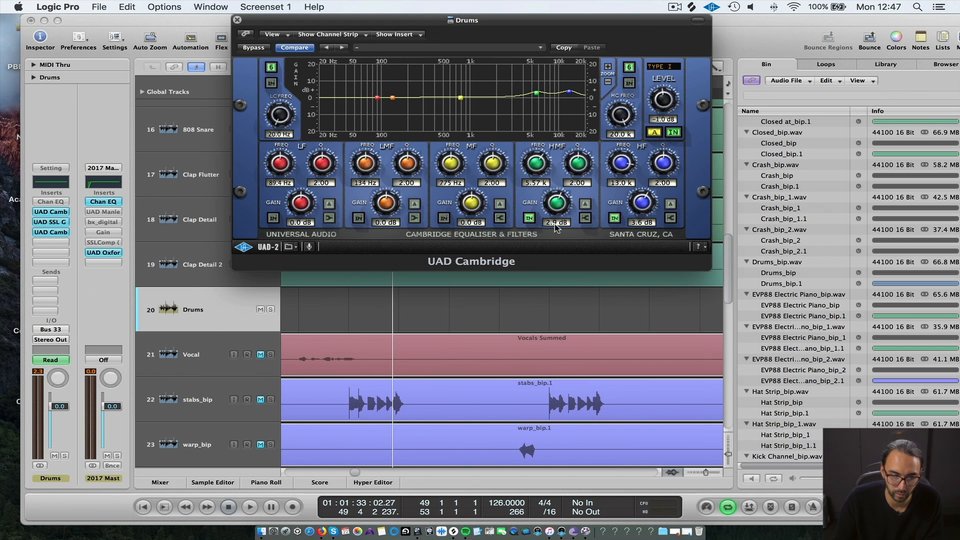Switch to the Loops tab
Screen dimensions: 960x540
pos(825,64)
